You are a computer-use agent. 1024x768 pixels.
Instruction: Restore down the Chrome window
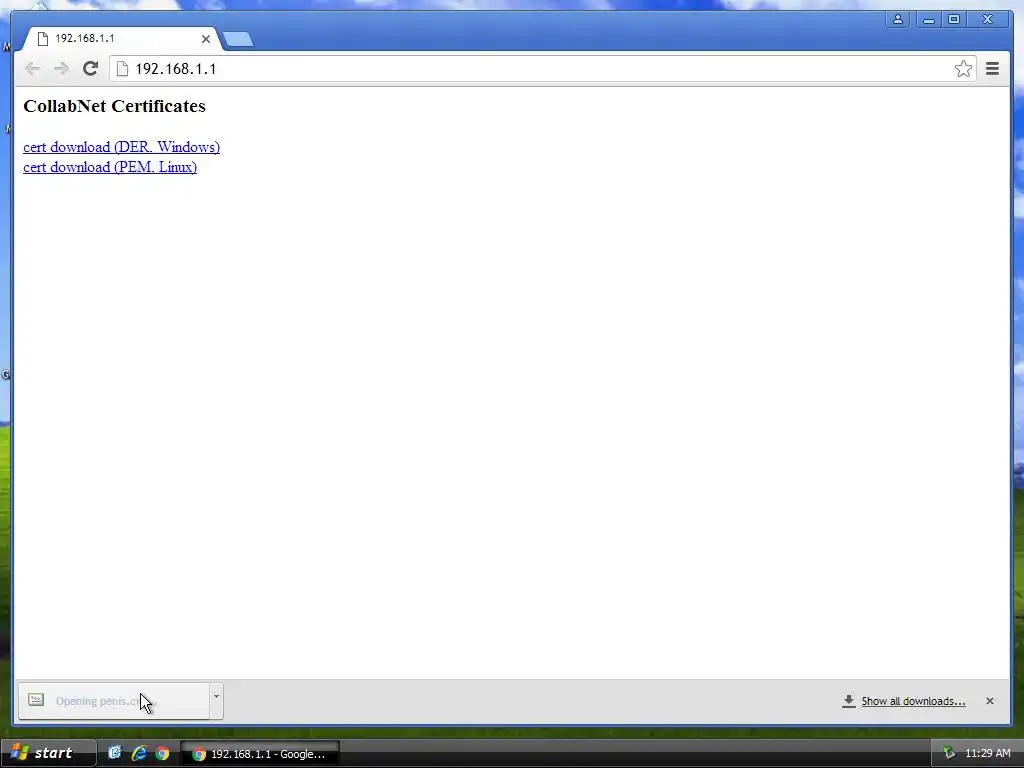[954, 20]
